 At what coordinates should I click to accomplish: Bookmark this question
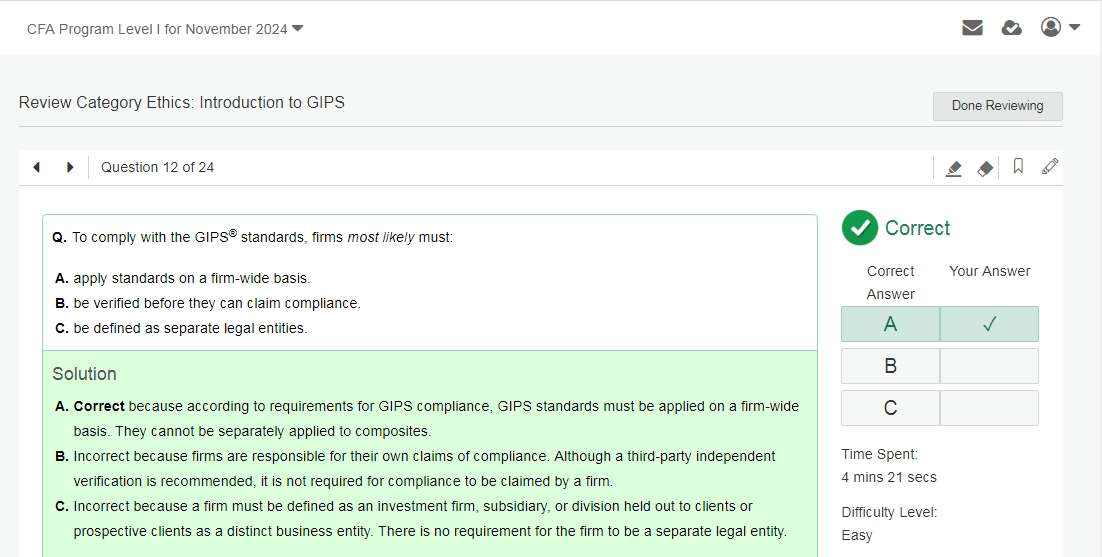(x=1018, y=167)
